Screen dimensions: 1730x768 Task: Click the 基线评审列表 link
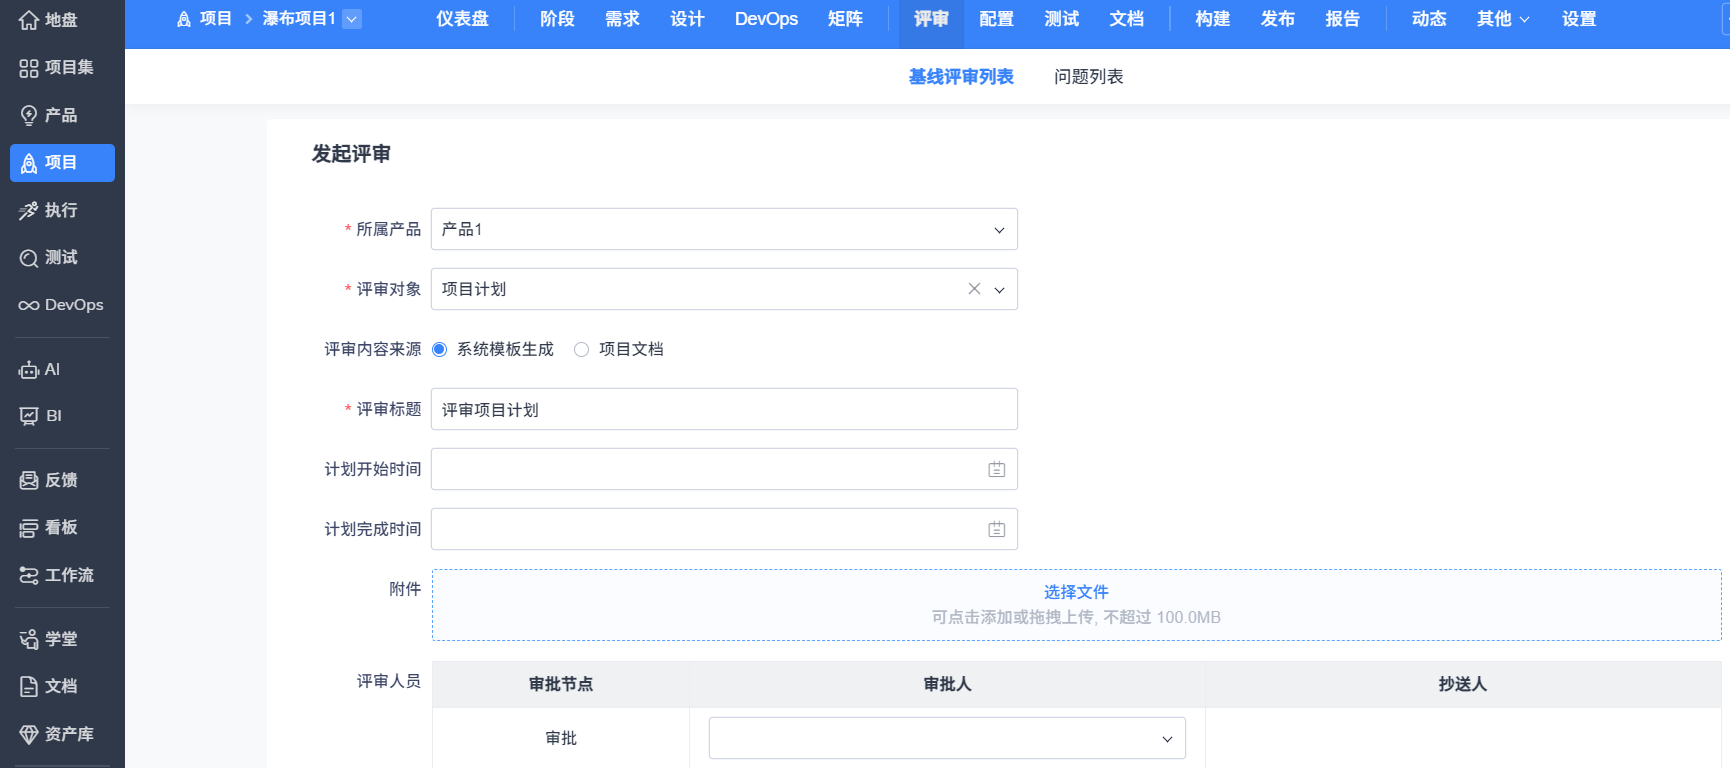click(x=960, y=77)
